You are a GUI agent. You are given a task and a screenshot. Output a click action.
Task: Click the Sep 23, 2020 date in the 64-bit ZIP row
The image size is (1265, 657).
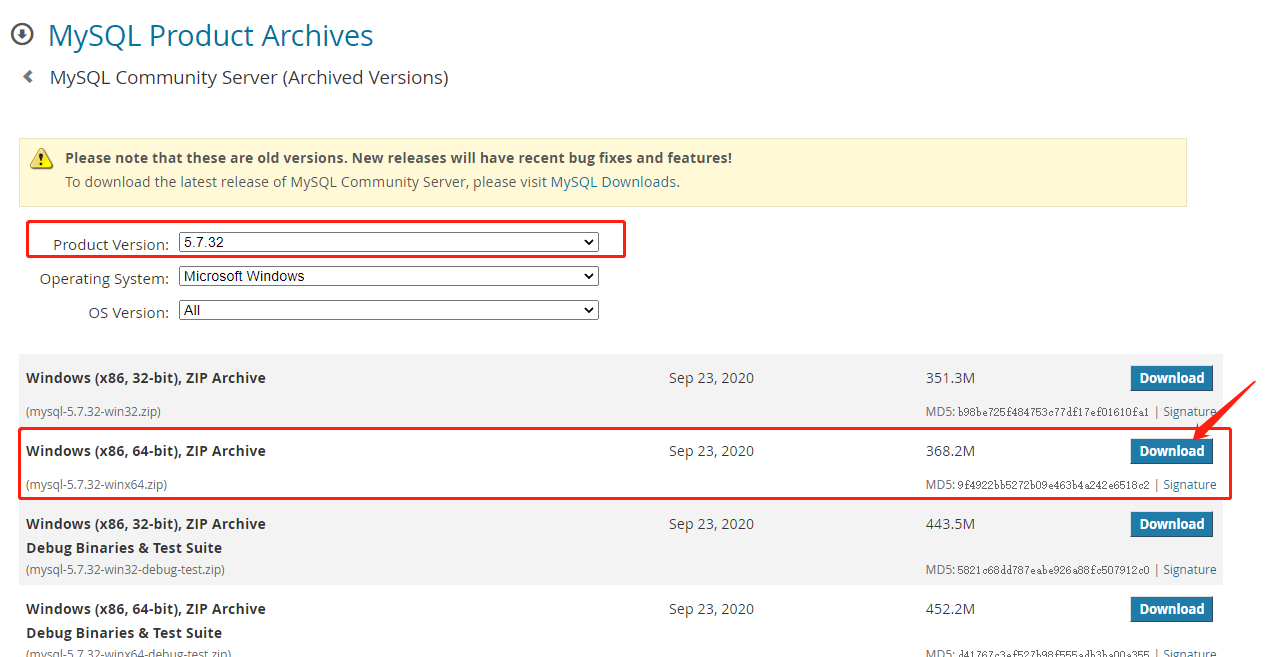tap(711, 451)
